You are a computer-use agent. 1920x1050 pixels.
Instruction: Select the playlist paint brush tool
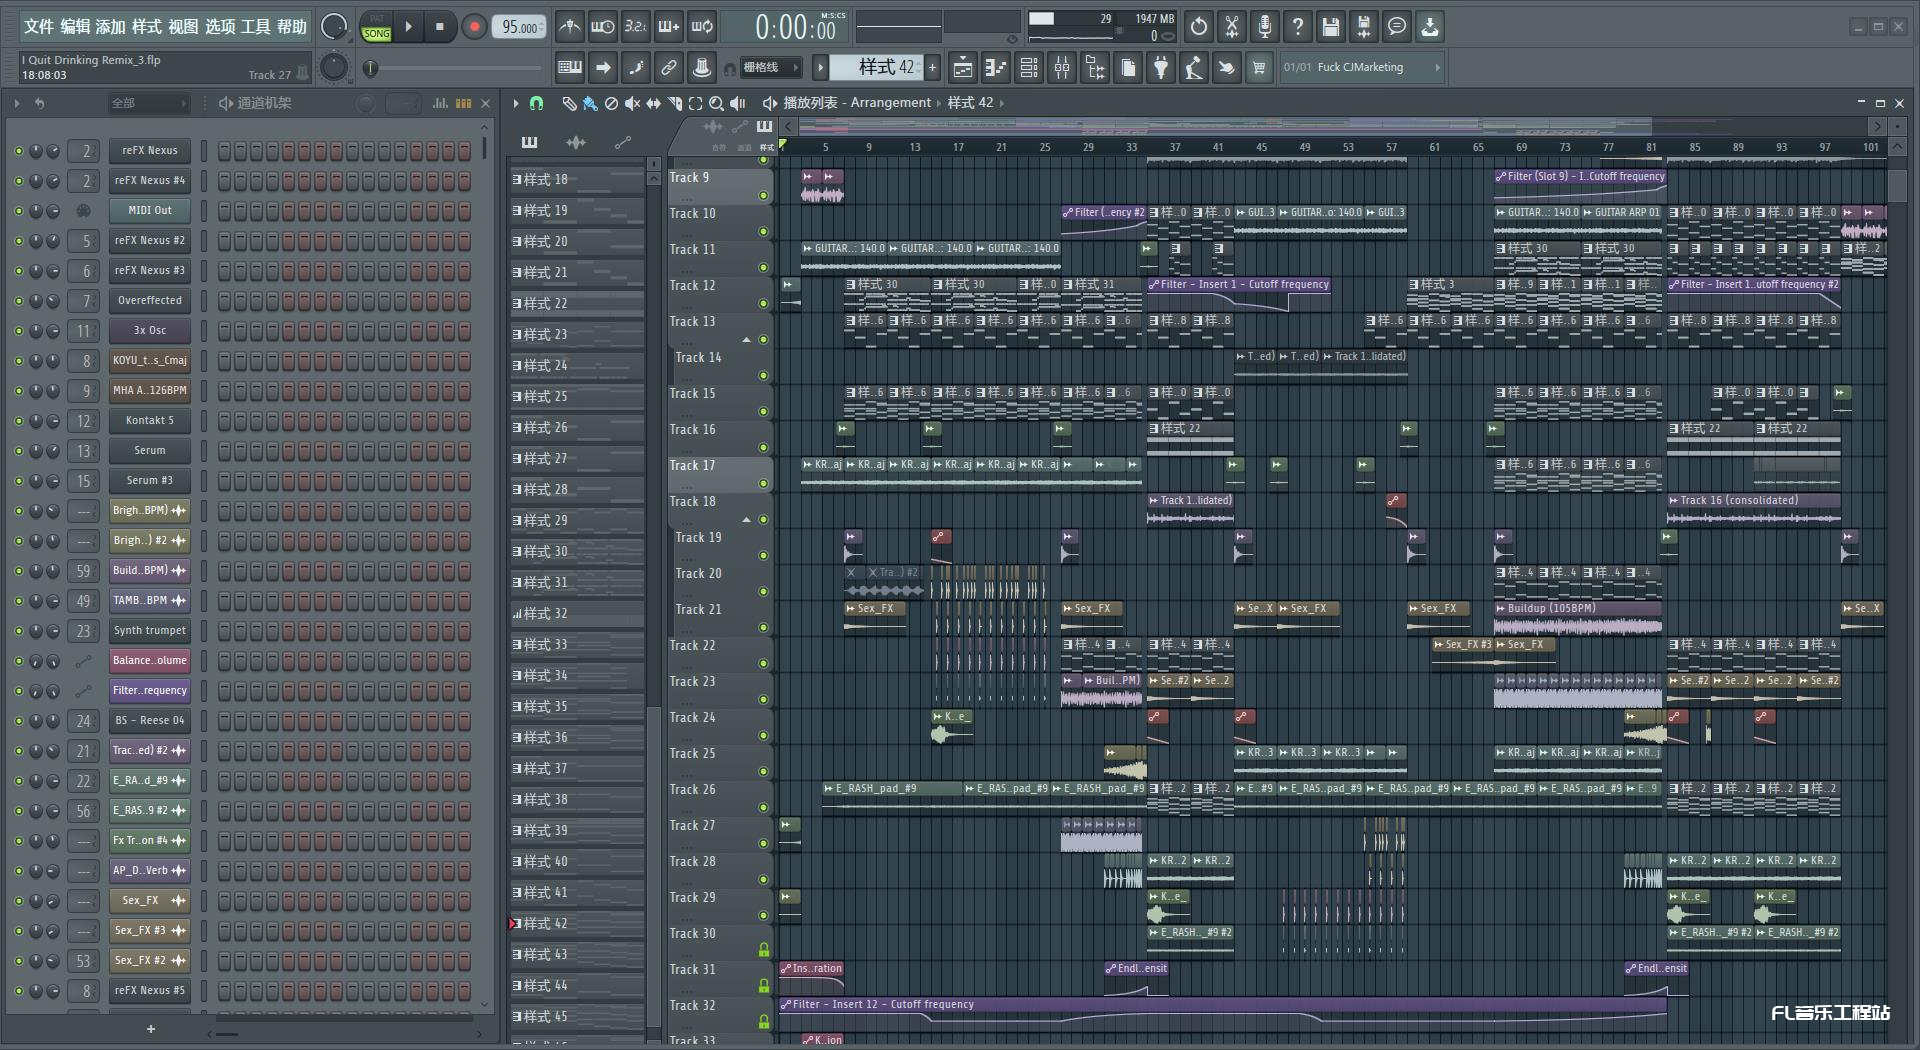coord(590,103)
